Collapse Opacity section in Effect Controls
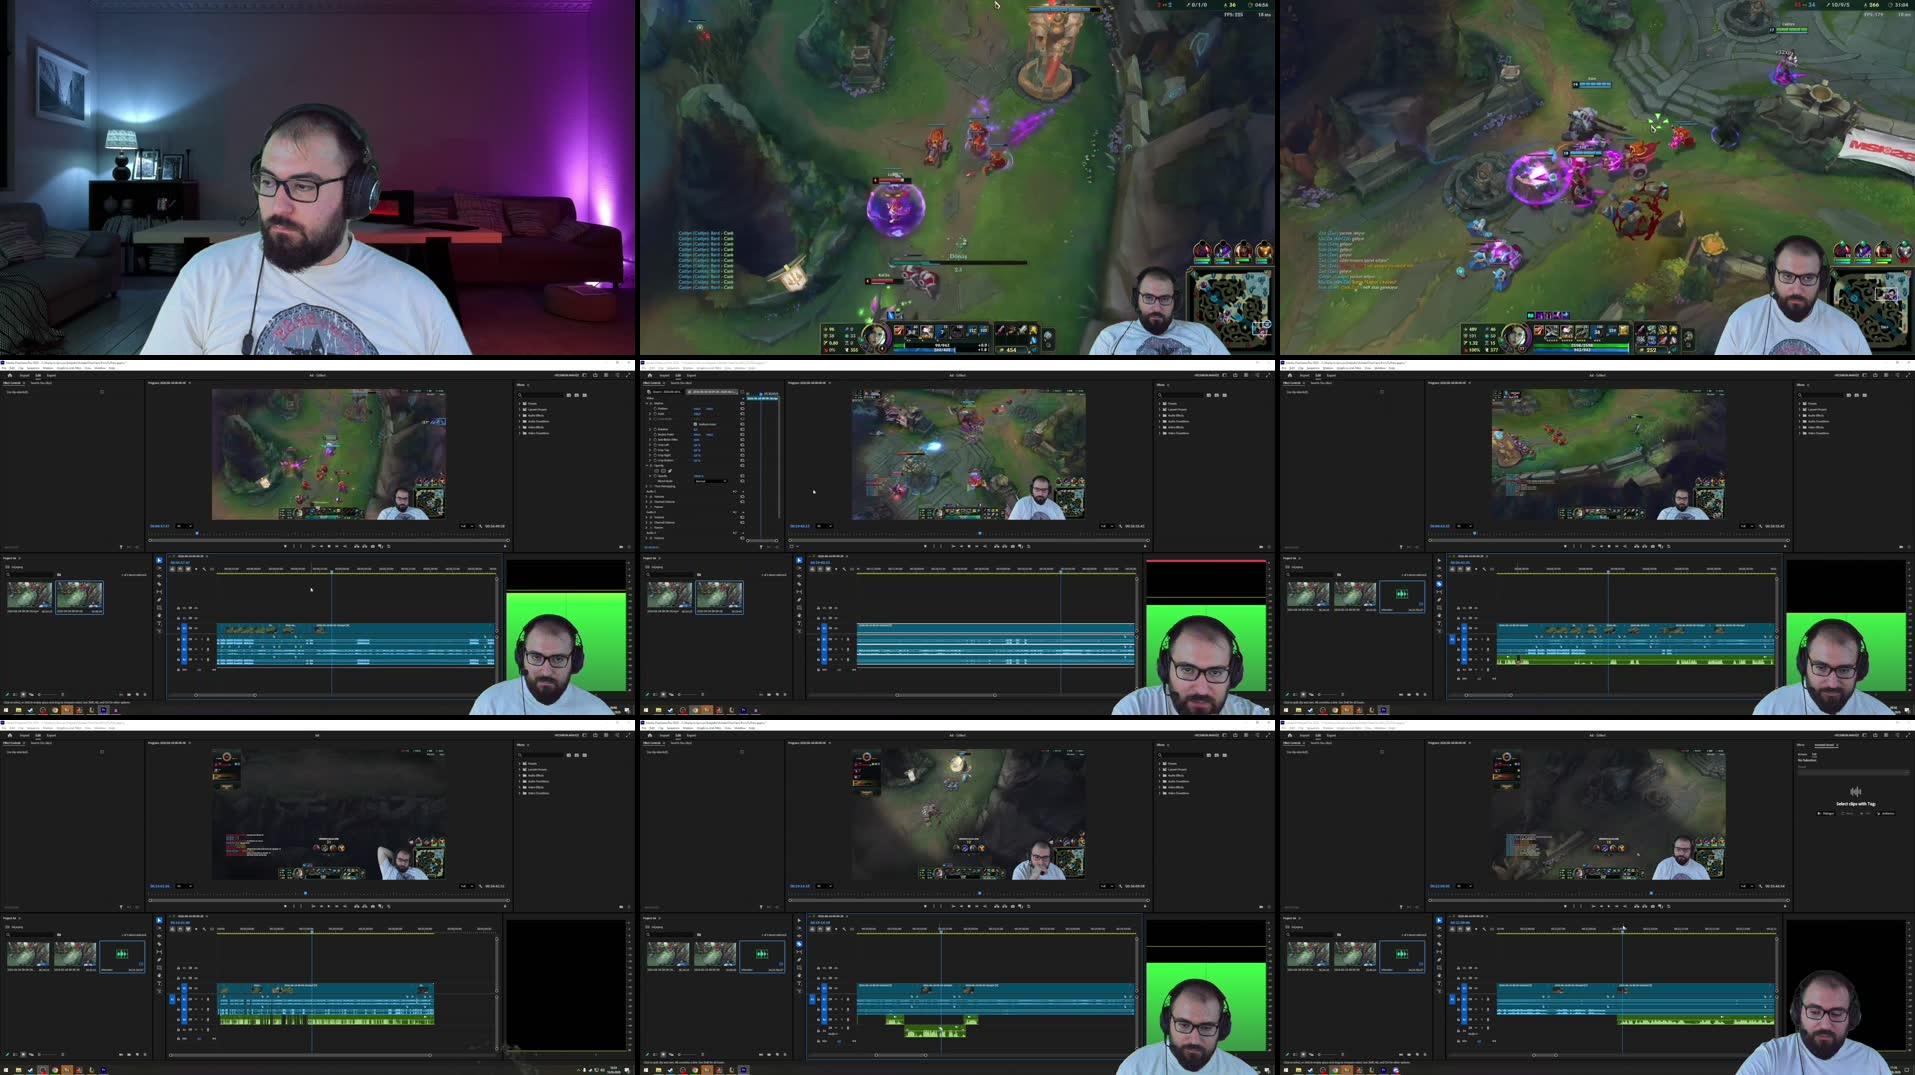The width and height of the screenshot is (1915, 1075). click(x=647, y=465)
